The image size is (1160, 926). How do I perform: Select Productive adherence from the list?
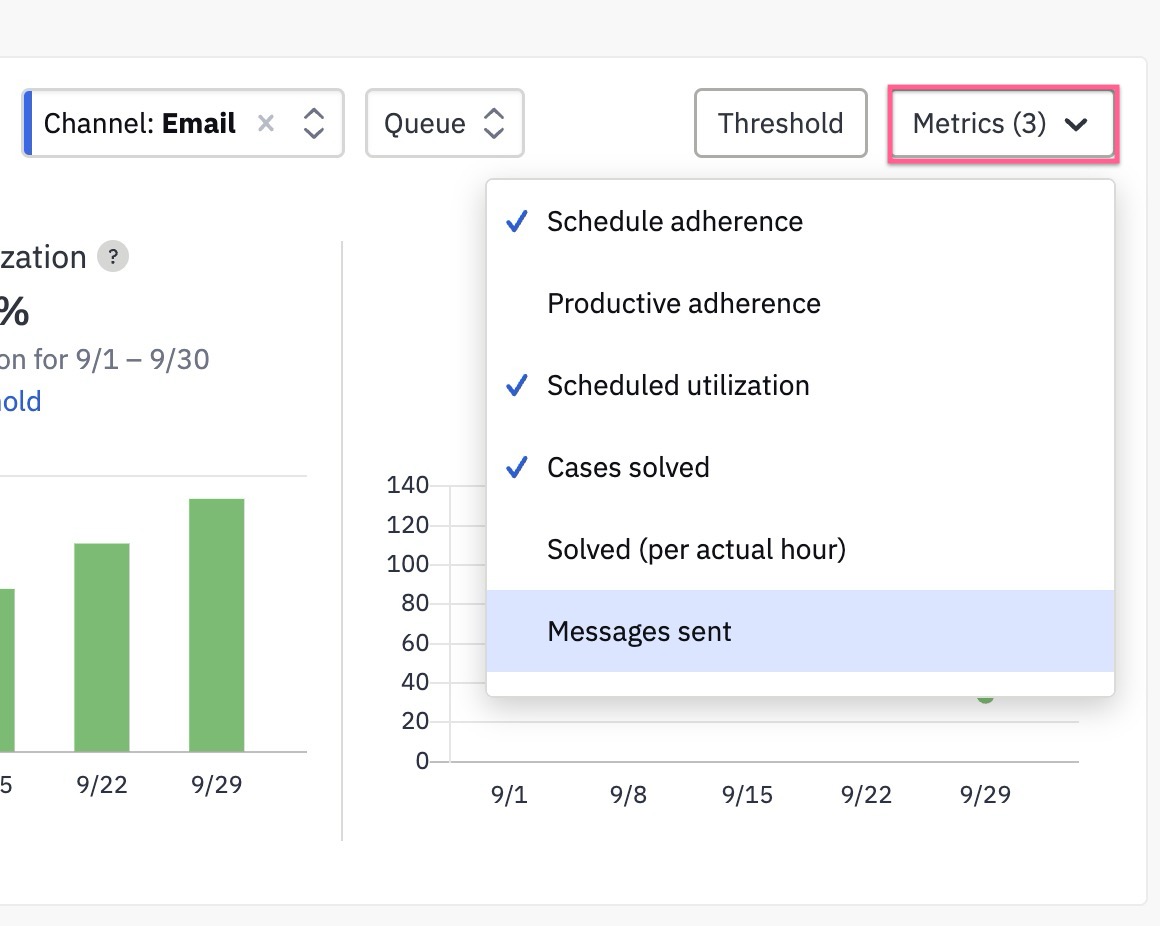point(800,303)
